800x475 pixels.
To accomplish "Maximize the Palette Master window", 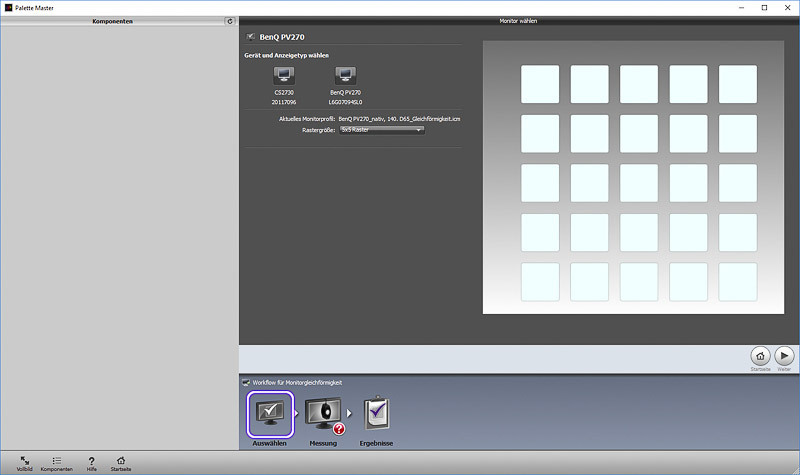I will click(764, 7).
